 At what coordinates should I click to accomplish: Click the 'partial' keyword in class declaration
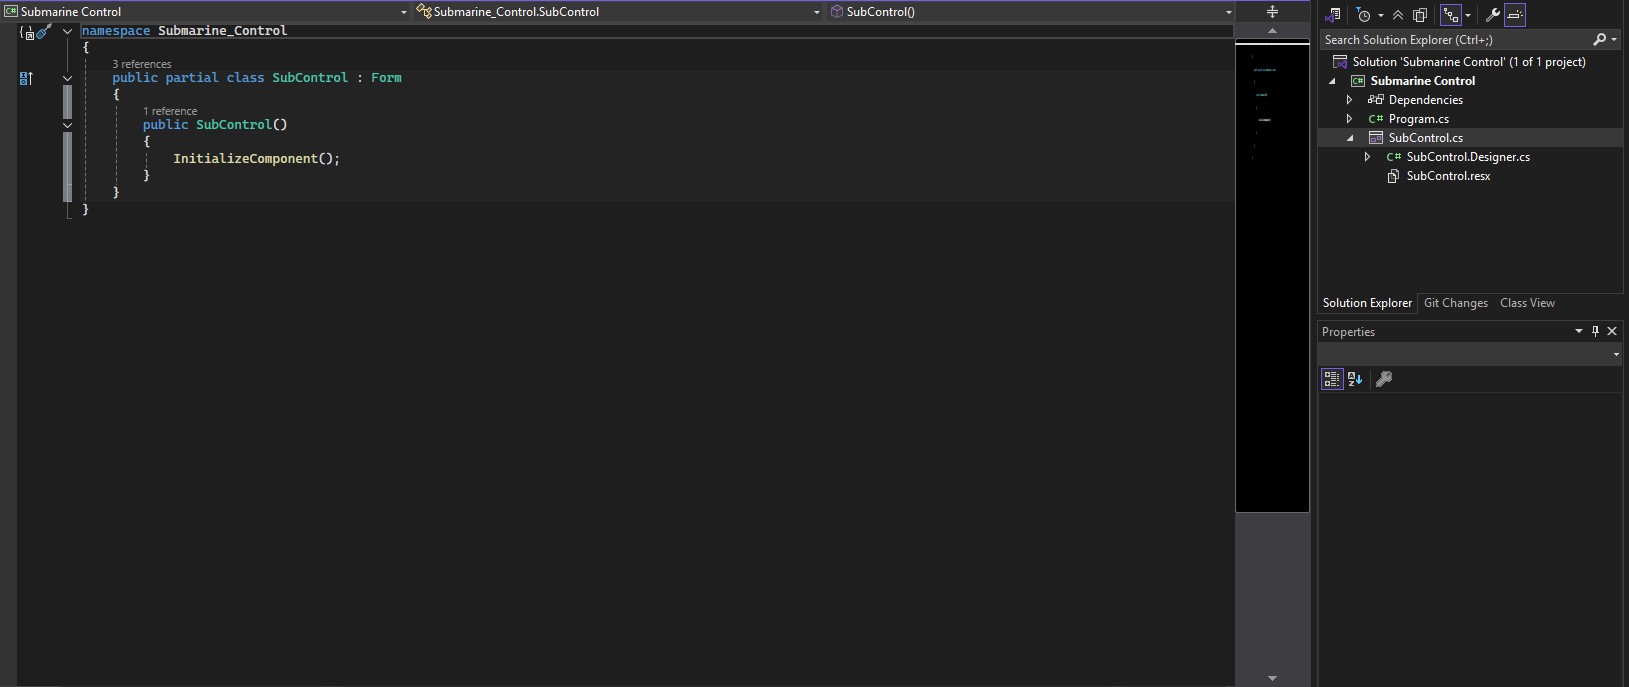[192, 78]
